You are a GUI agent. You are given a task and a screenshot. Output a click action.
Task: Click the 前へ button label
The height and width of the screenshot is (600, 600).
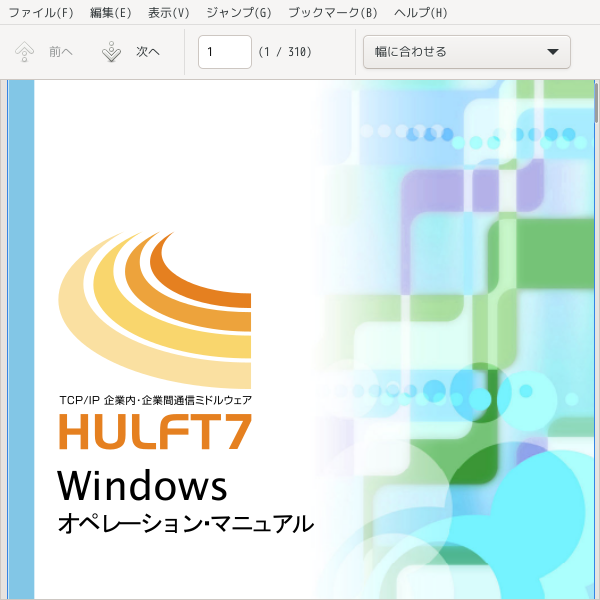pos(61,52)
